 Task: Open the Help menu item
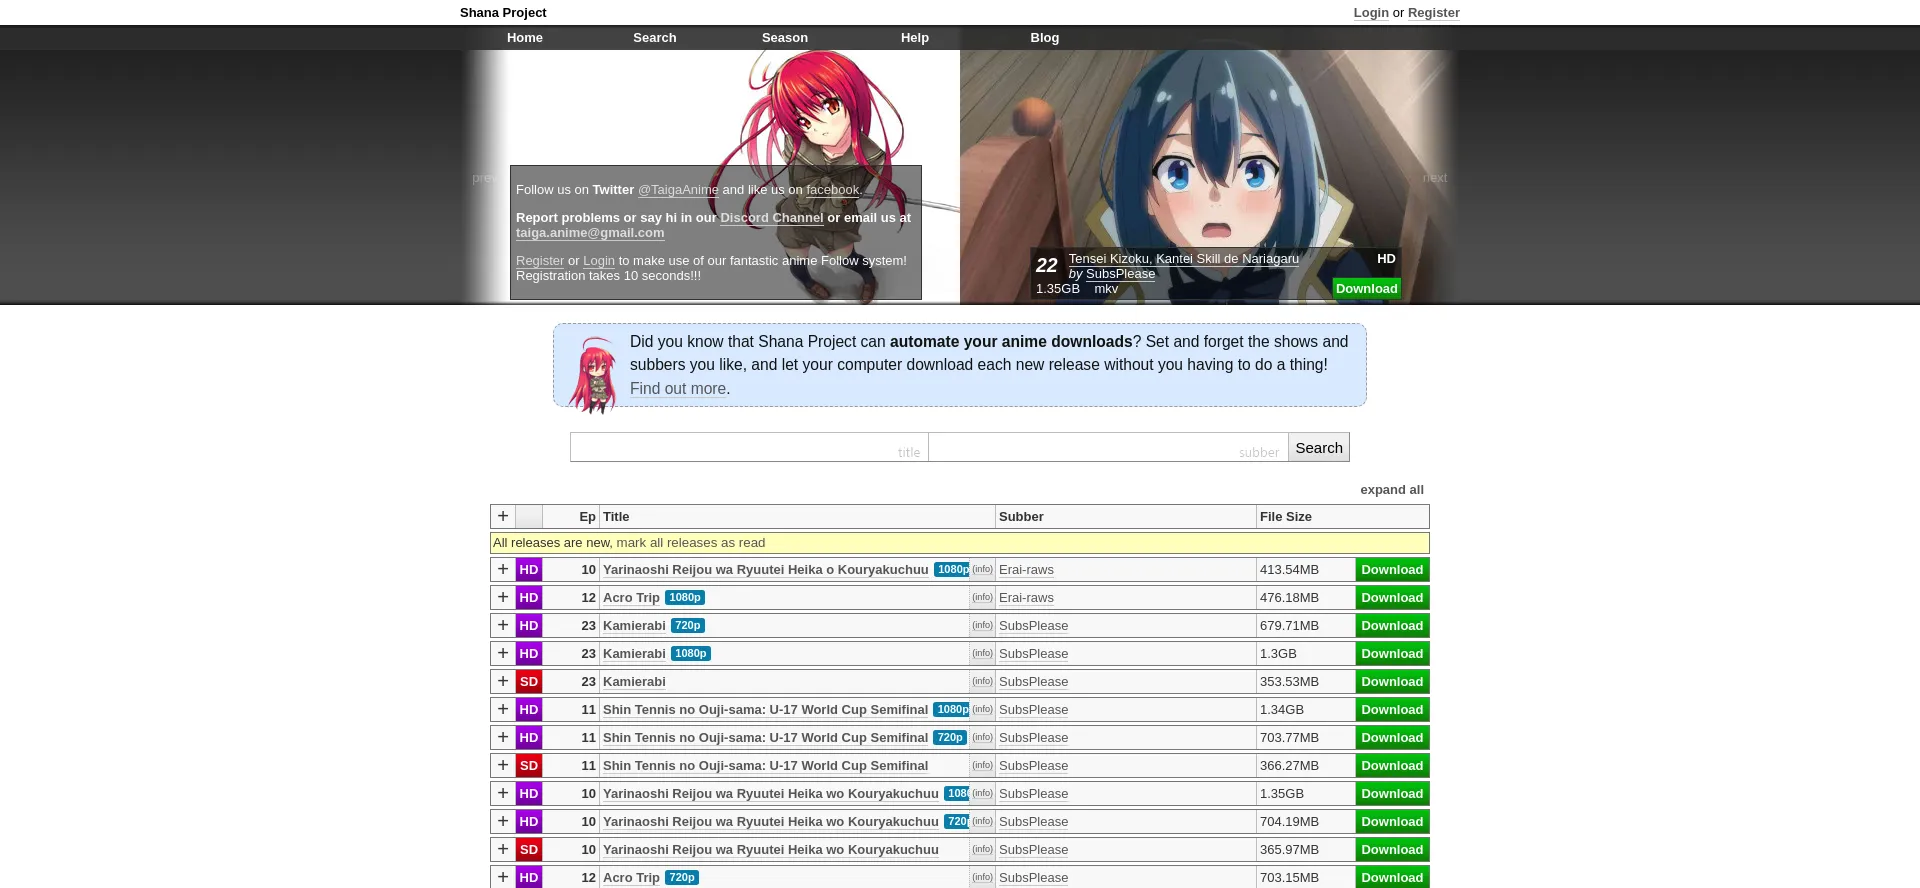point(915,37)
